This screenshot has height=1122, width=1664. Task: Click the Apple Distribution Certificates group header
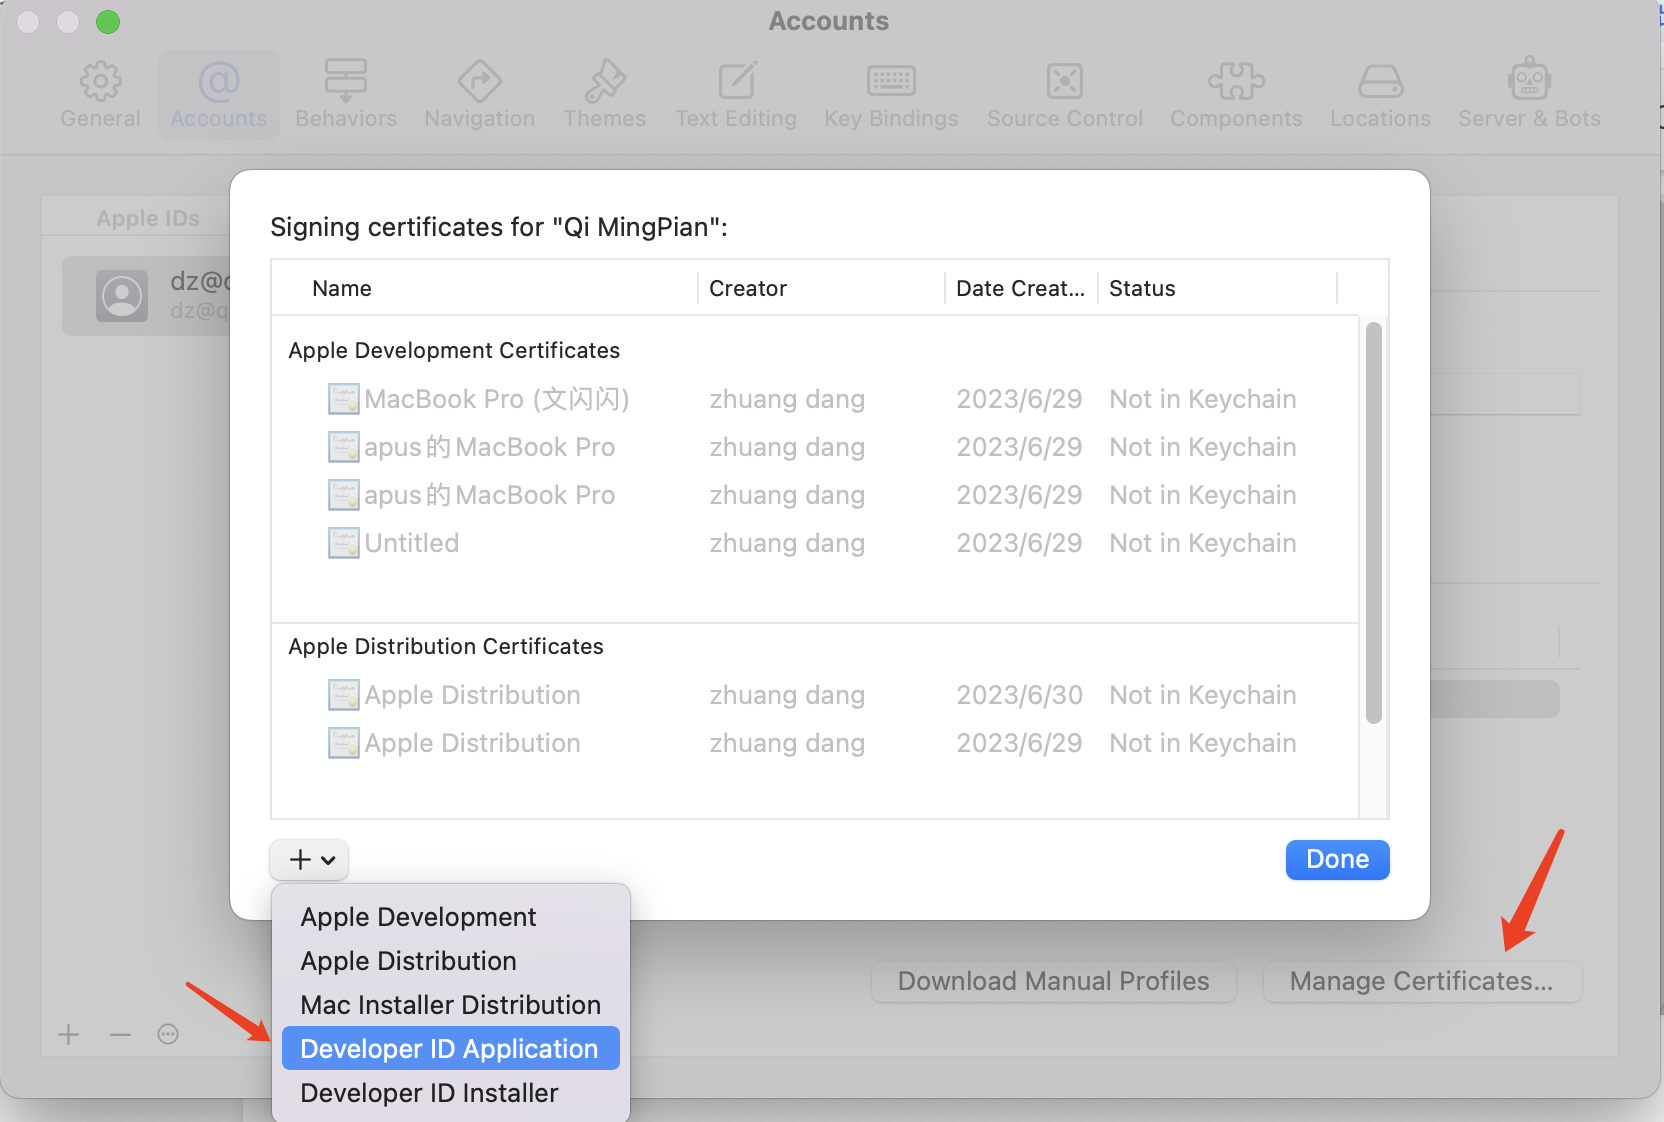point(446,646)
